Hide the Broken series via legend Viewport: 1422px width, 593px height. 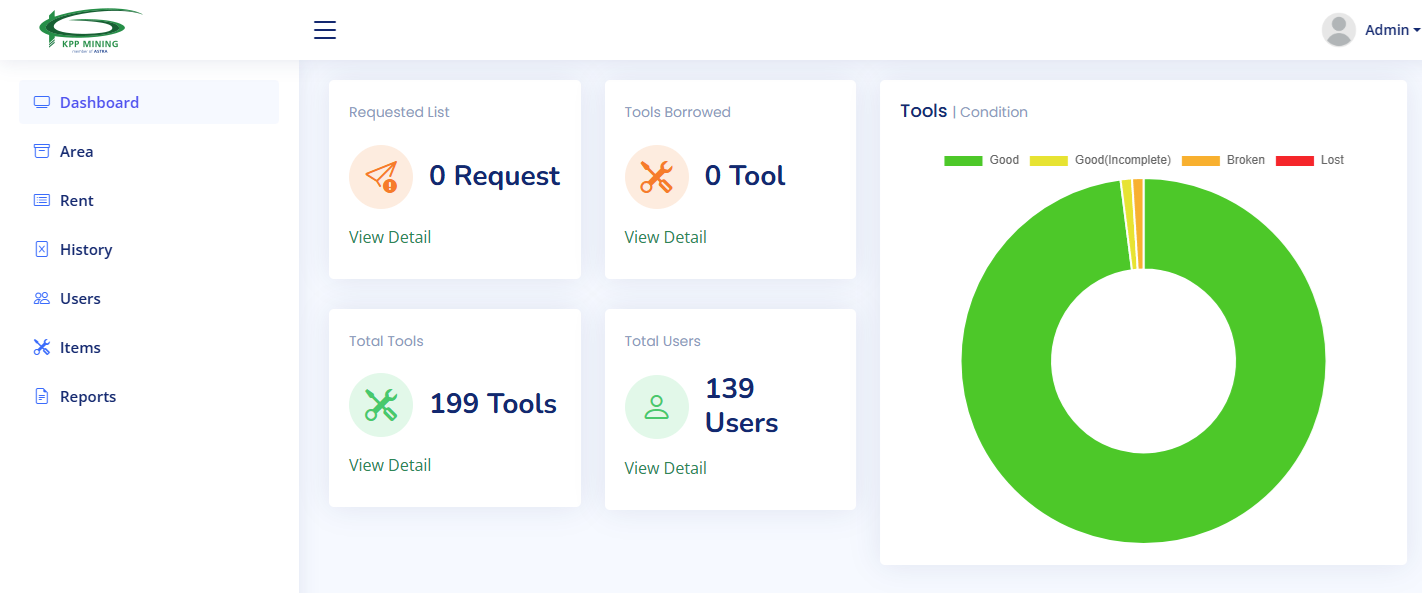point(1223,160)
